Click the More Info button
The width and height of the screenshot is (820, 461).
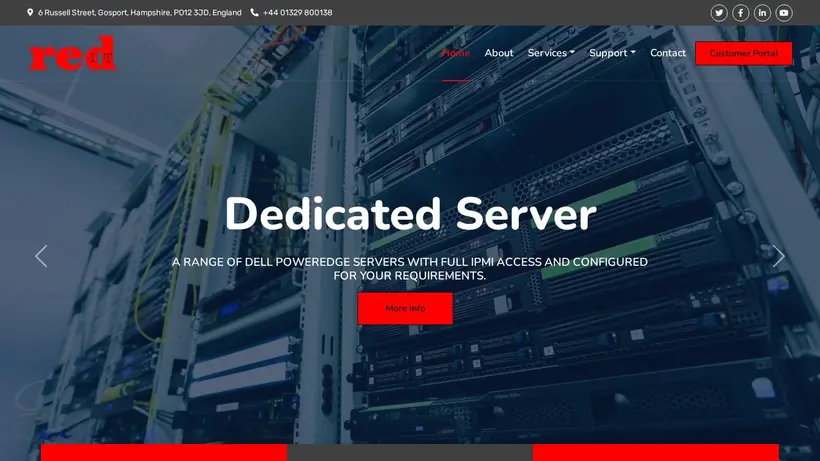click(405, 308)
